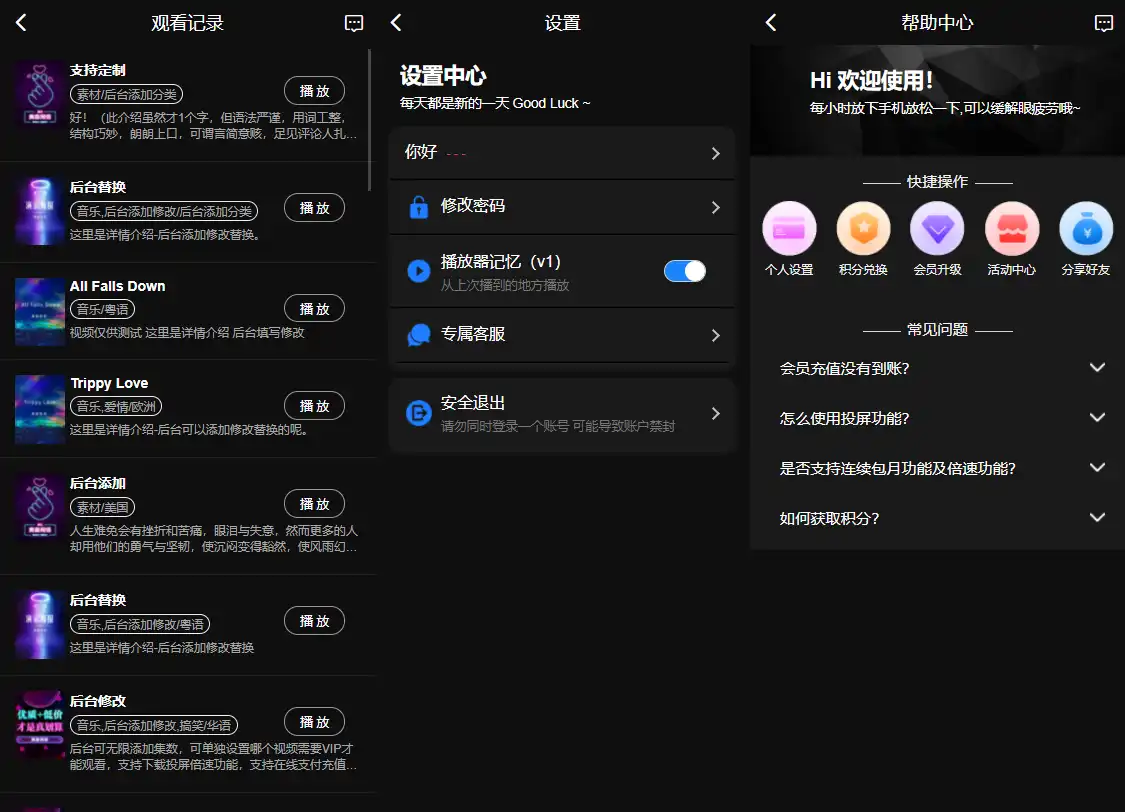Click the message icon in 帮助中心 header
1125x812 pixels.
(1104, 23)
